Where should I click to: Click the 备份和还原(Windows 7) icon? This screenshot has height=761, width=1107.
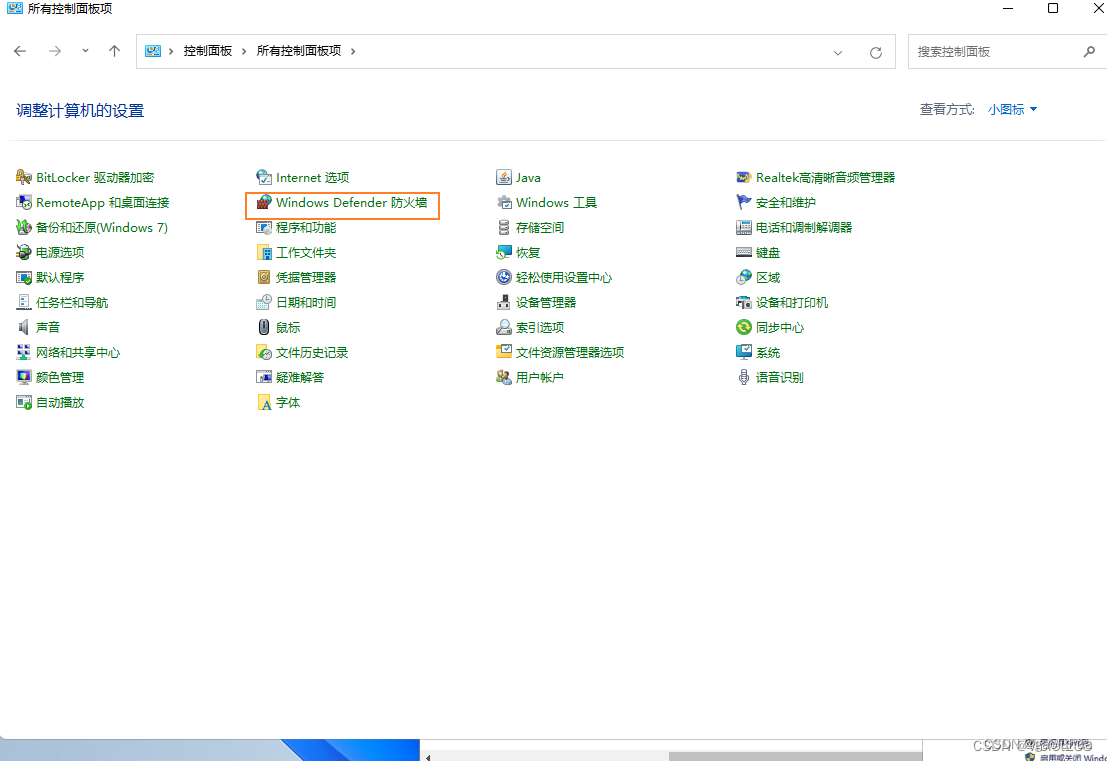23,227
